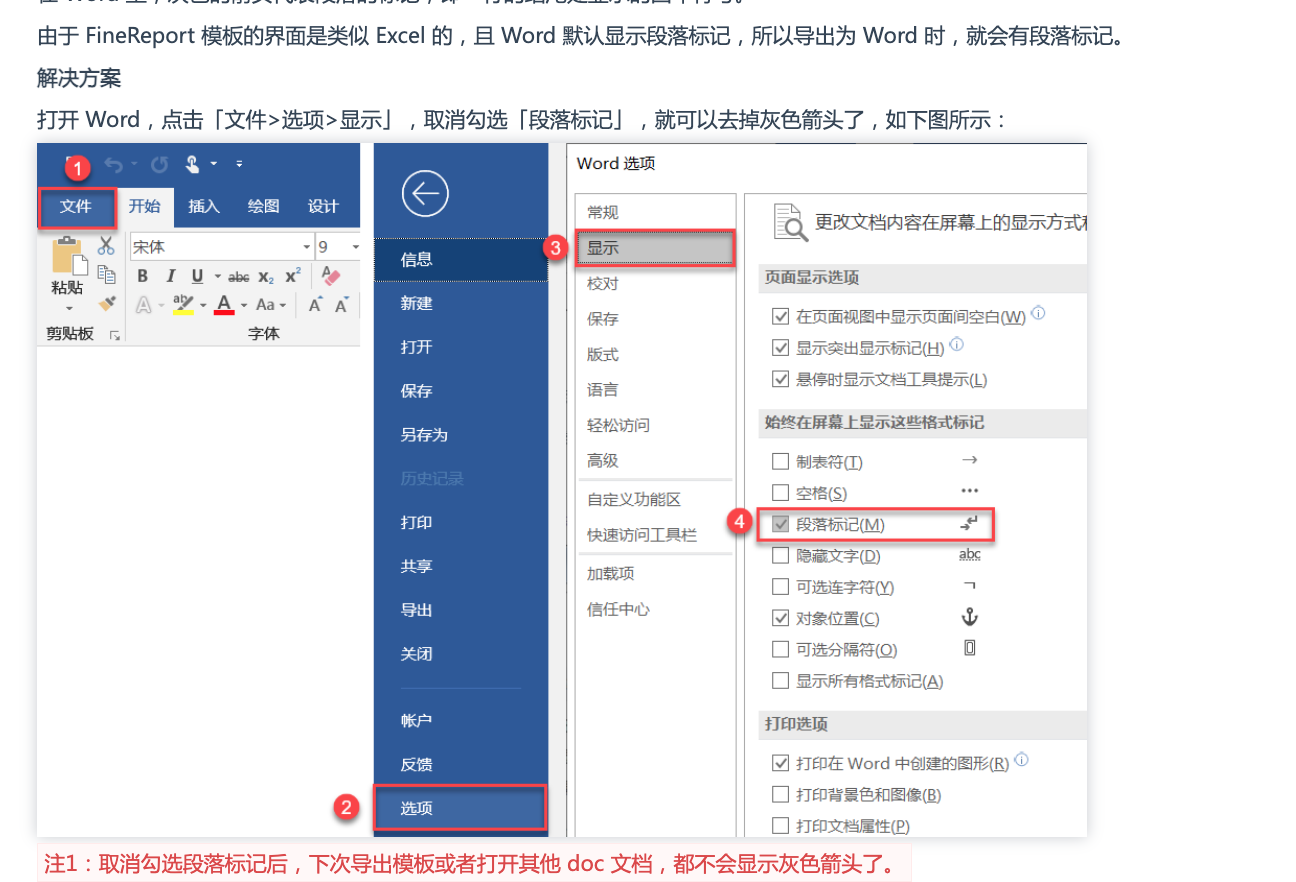The width and height of the screenshot is (1296, 882).
Task: Select 保存 in the blue backstage menu
Action: (x=461, y=391)
